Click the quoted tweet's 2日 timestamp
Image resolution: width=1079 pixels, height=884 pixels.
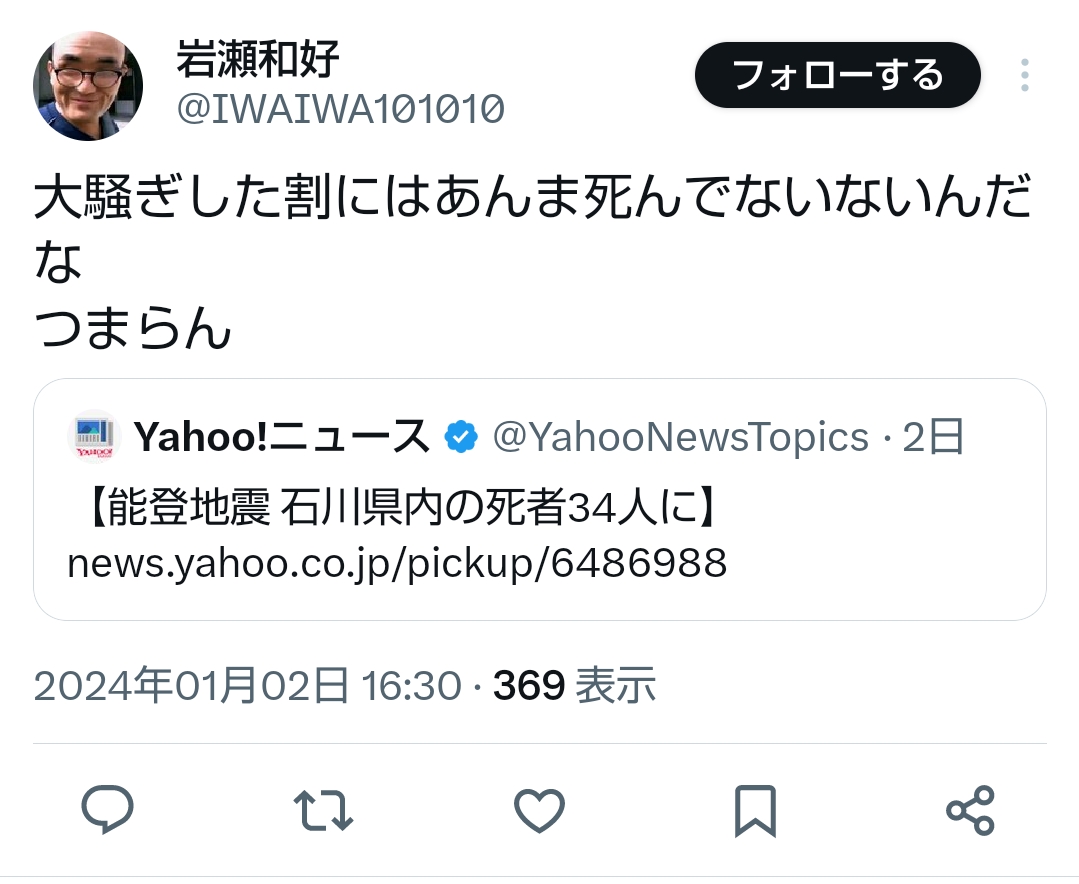tap(933, 437)
